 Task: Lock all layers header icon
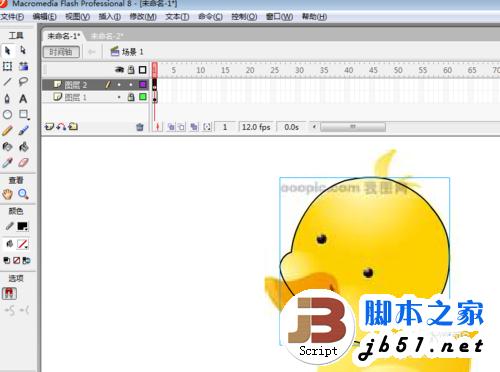[131, 70]
